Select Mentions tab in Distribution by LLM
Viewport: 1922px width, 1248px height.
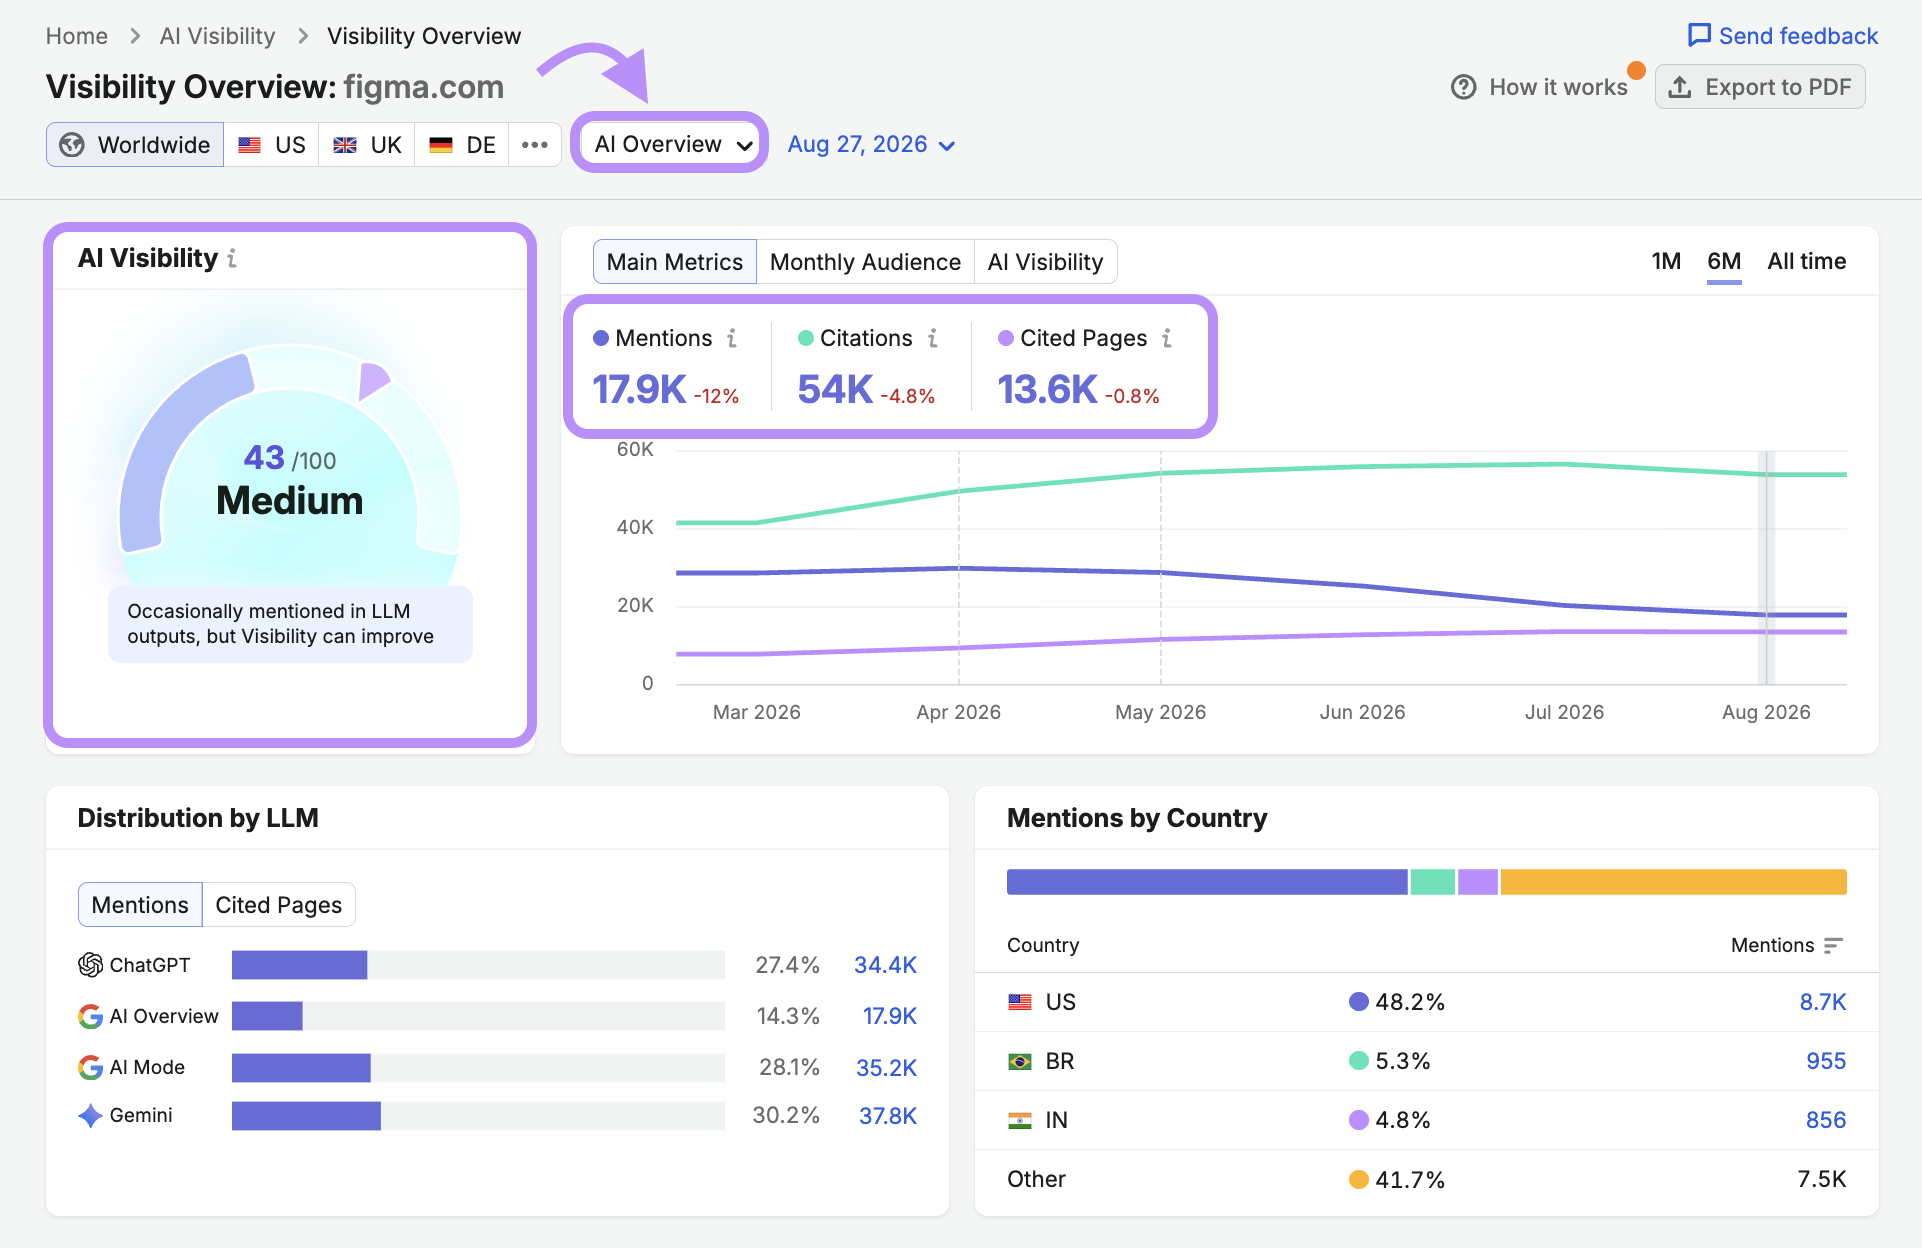pyautogui.click(x=140, y=905)
